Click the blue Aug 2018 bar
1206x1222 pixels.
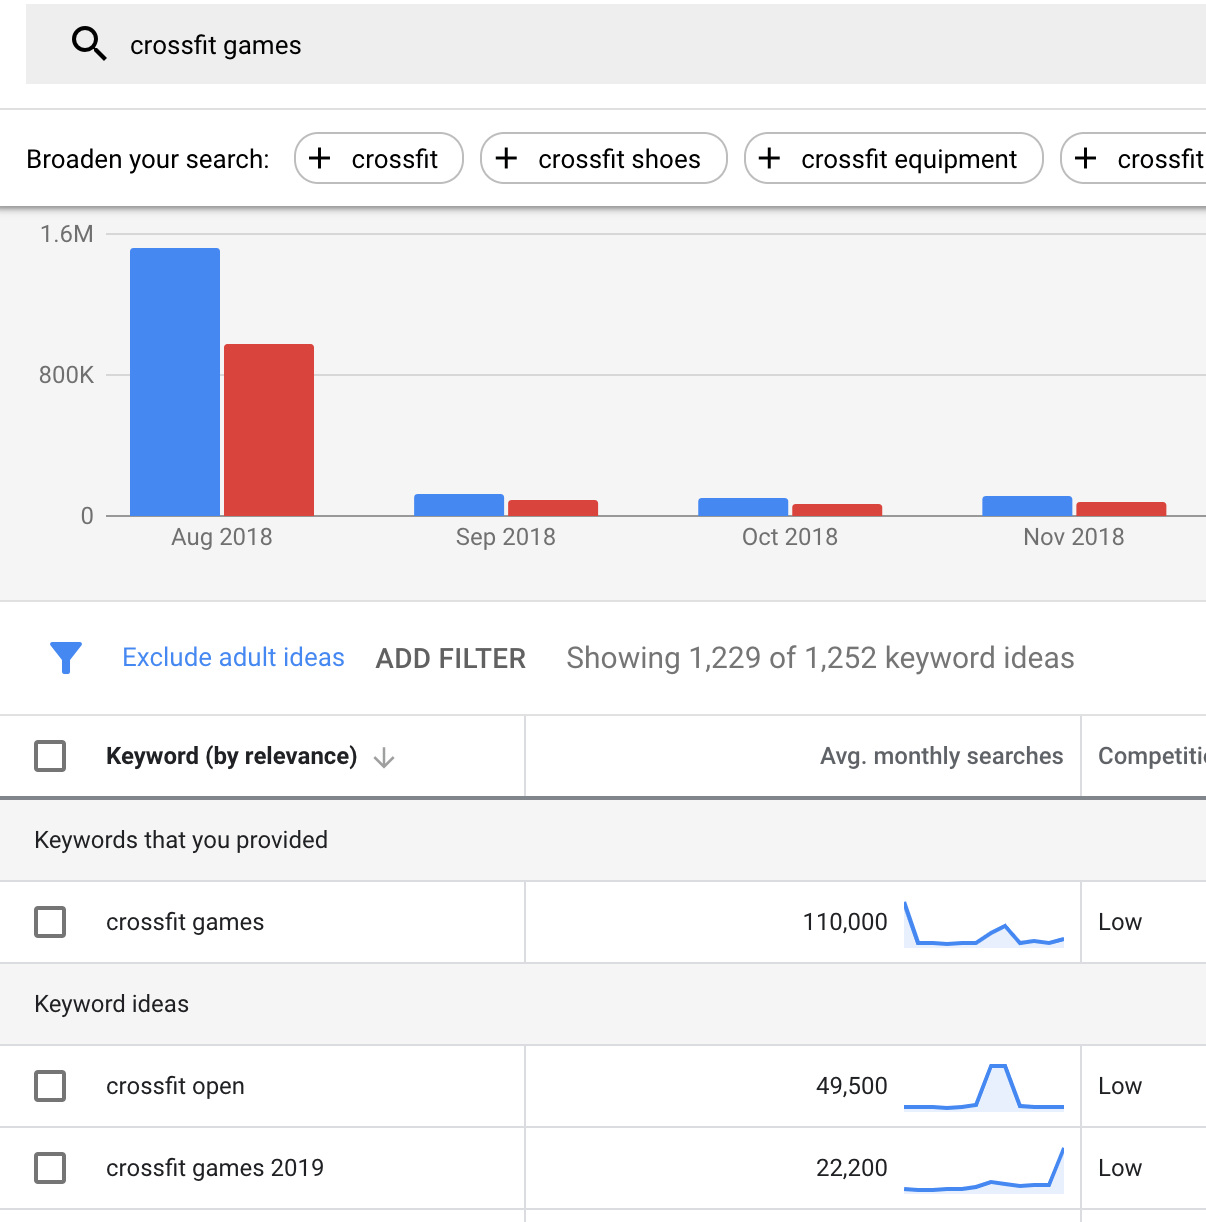175,382
